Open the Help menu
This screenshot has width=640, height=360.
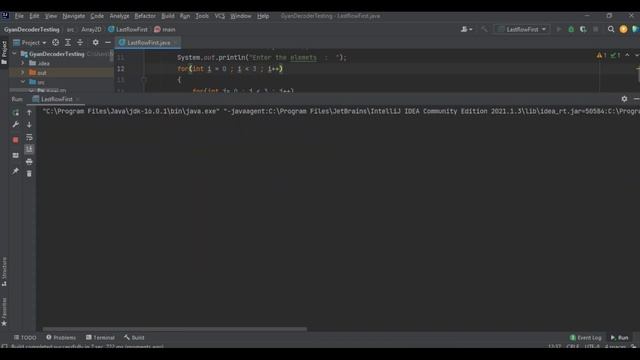[263, 16]
